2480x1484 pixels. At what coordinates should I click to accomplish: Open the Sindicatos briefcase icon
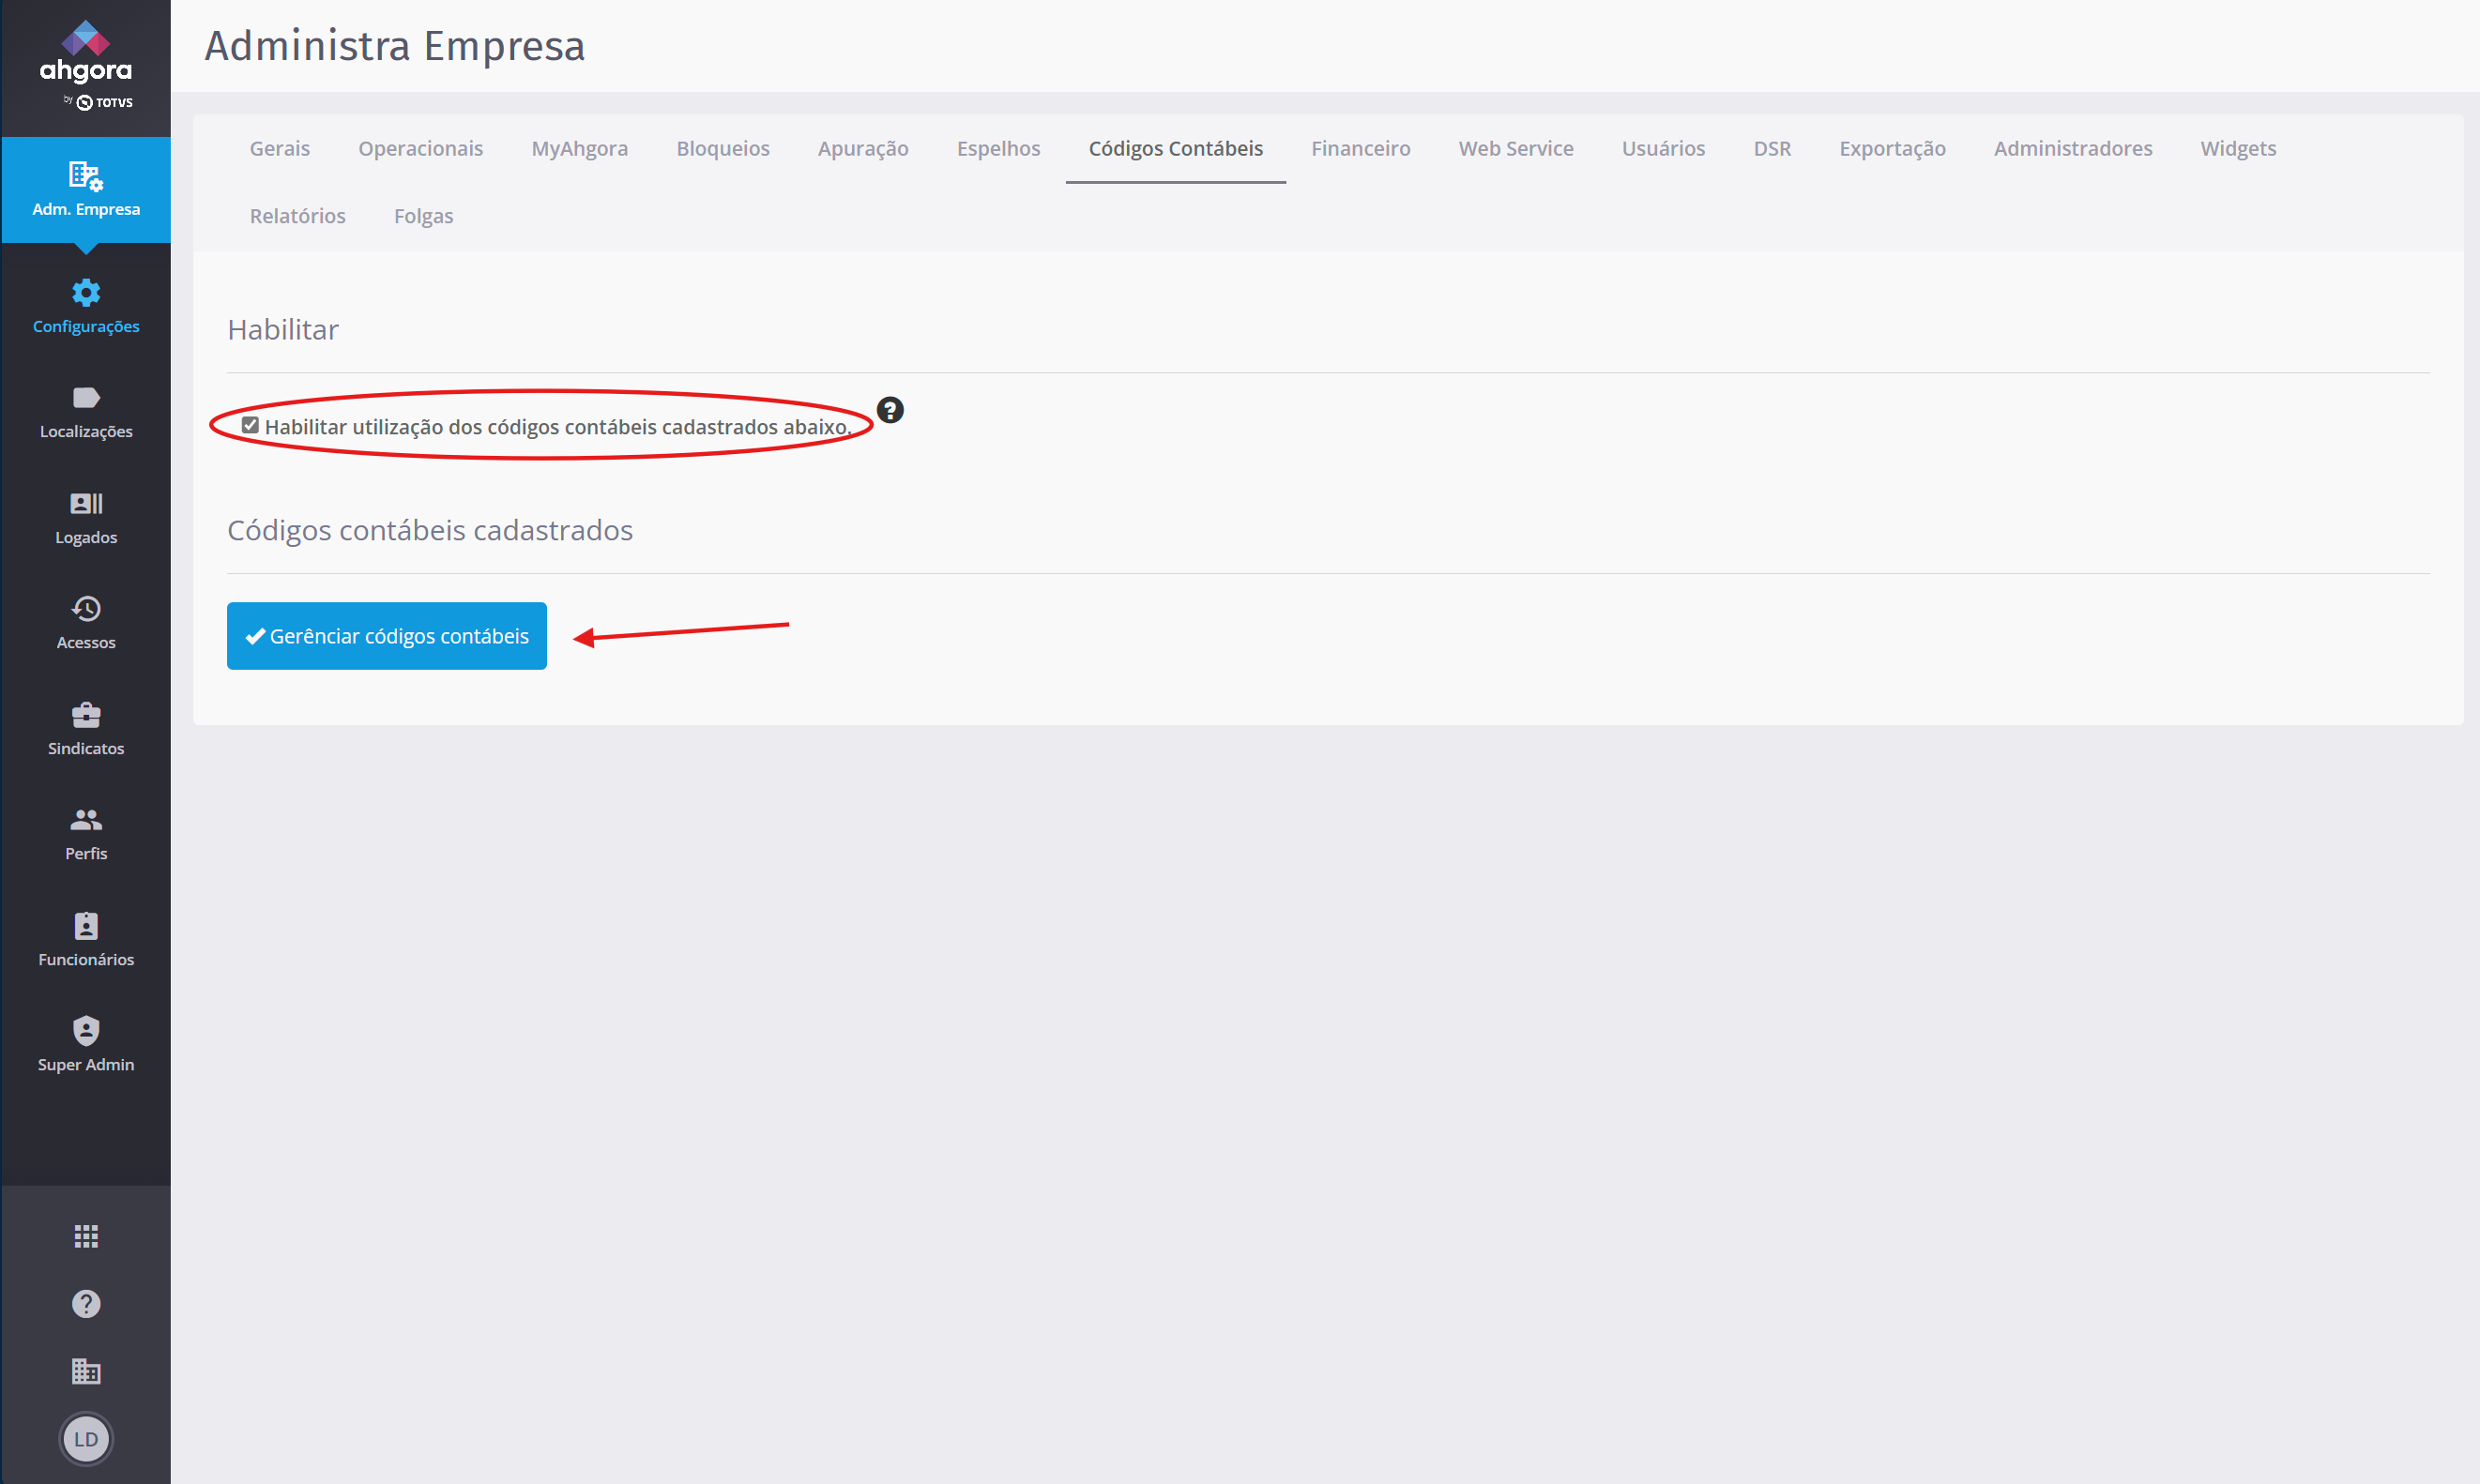[86, 714]
